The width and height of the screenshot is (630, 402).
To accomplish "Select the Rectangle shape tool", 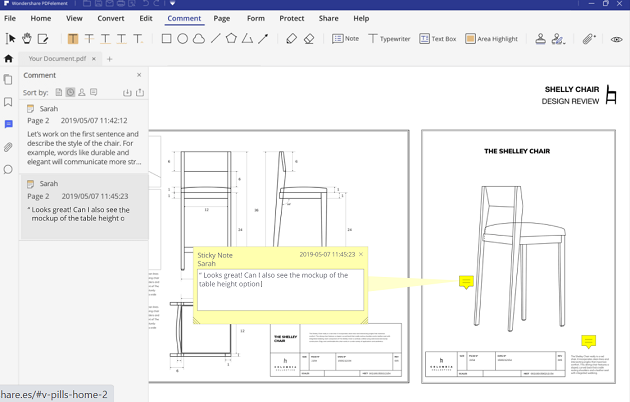I will tap(166, 39).
